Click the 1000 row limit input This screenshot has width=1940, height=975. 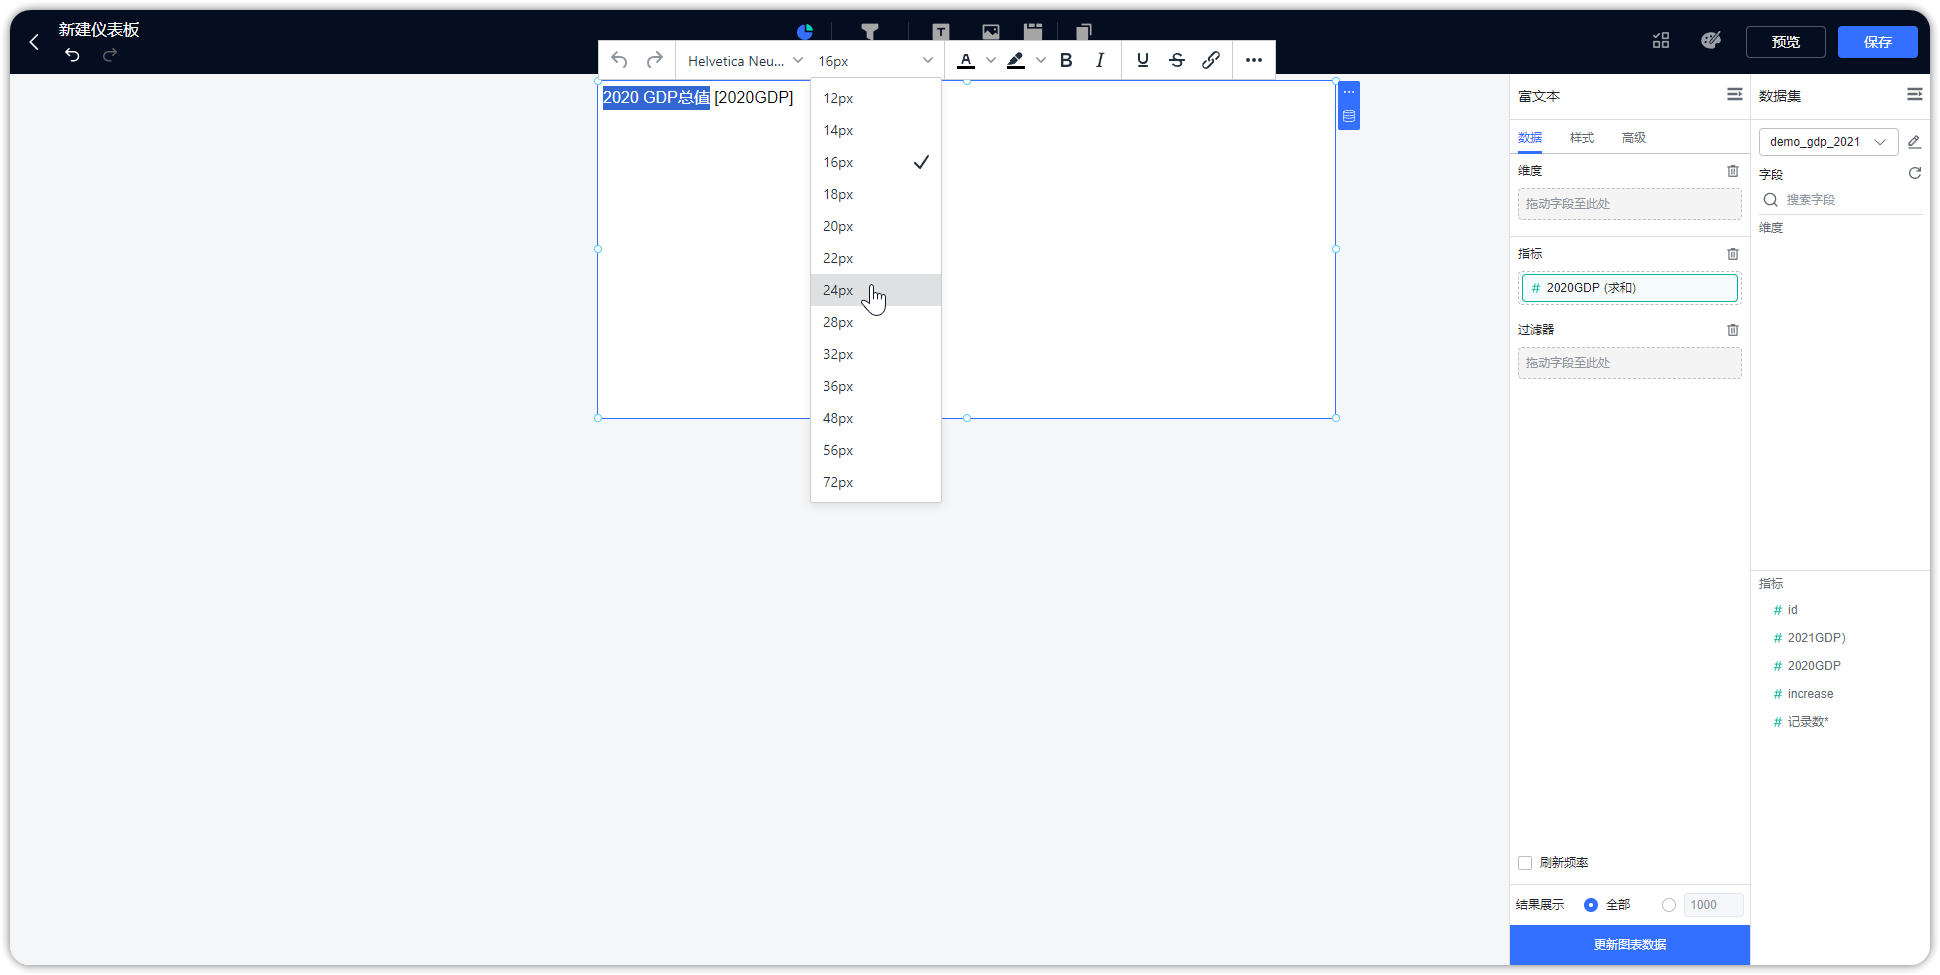pos(1714,905)
